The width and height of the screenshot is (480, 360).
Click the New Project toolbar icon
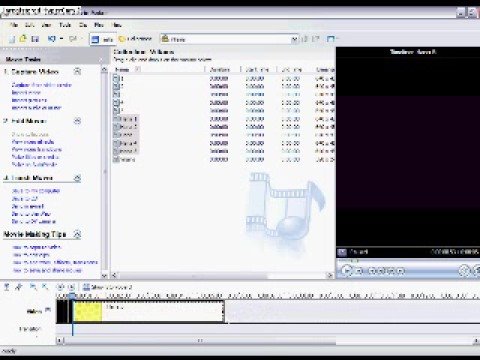point(12,39)
